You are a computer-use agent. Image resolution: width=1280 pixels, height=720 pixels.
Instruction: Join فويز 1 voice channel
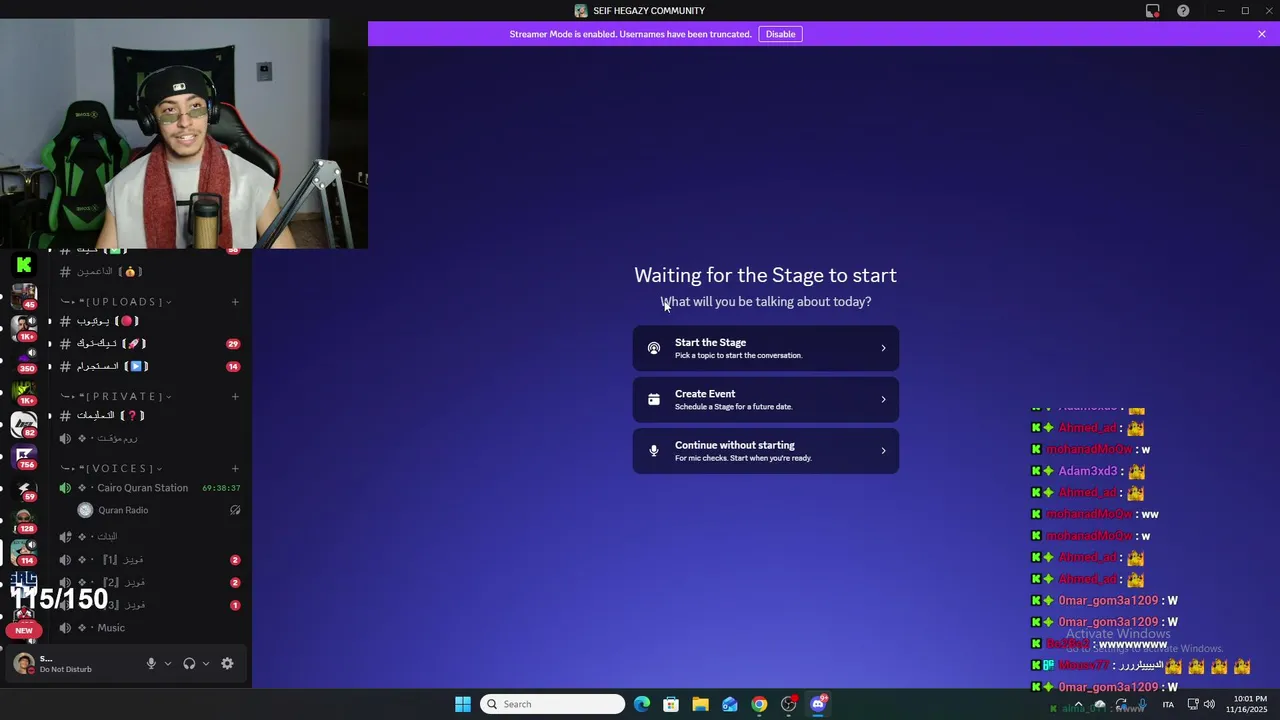[148, 560]
